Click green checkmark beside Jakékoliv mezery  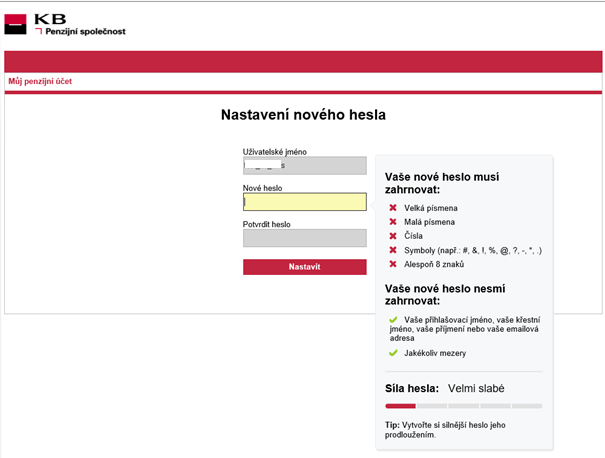tap(393, 352)
